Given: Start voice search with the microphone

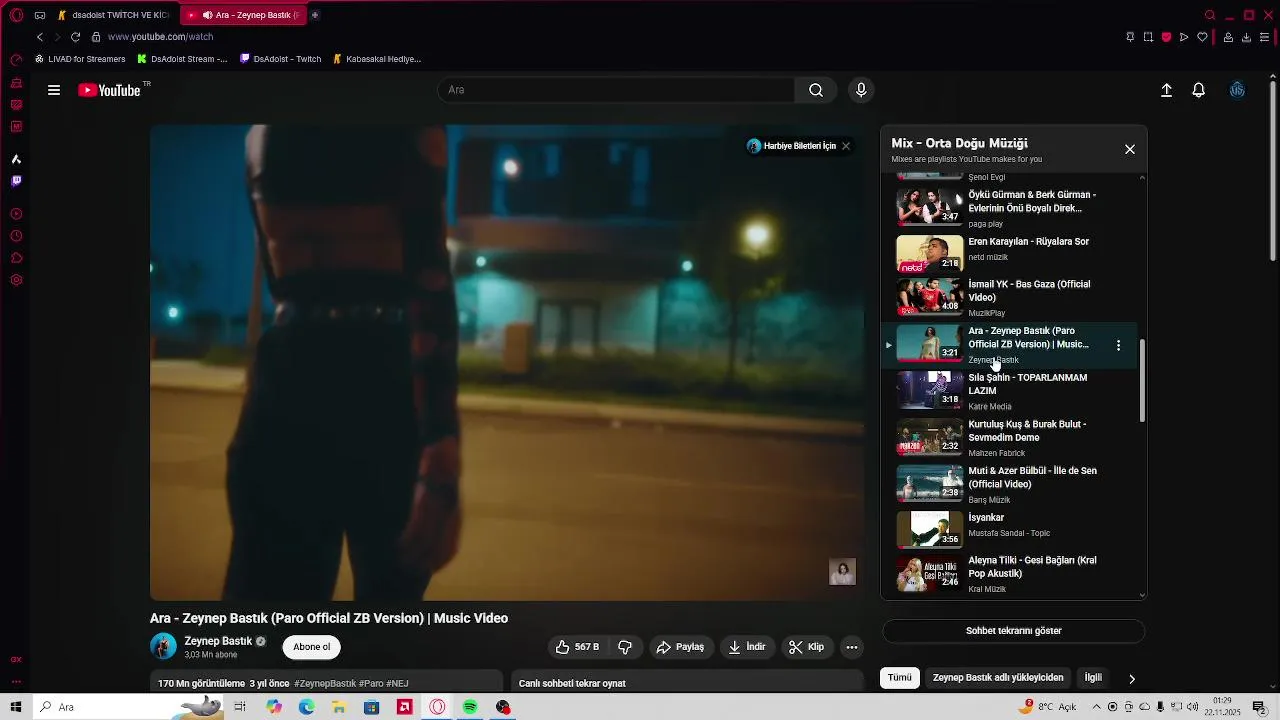Looking at the screenshot, I should [861, 90].
